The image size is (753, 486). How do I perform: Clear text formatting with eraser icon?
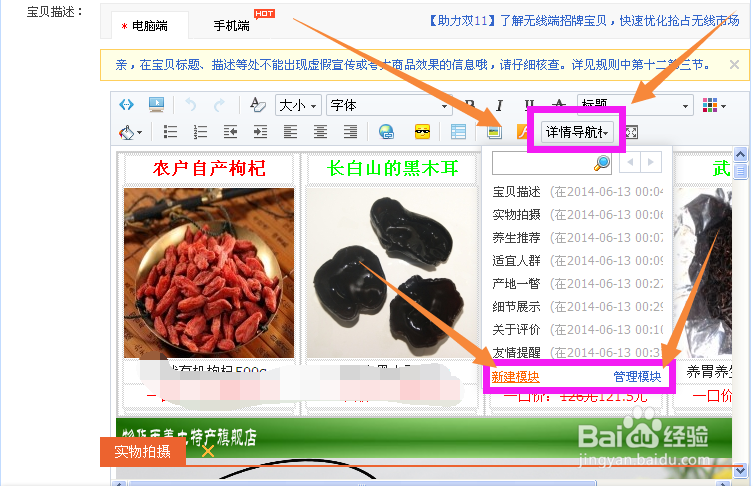257,104
